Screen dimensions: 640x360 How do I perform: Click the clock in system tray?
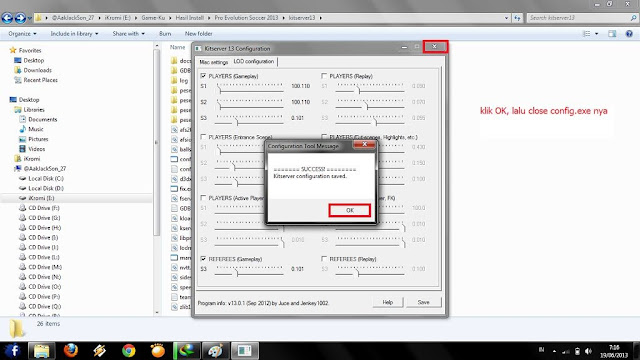point(614,351)
